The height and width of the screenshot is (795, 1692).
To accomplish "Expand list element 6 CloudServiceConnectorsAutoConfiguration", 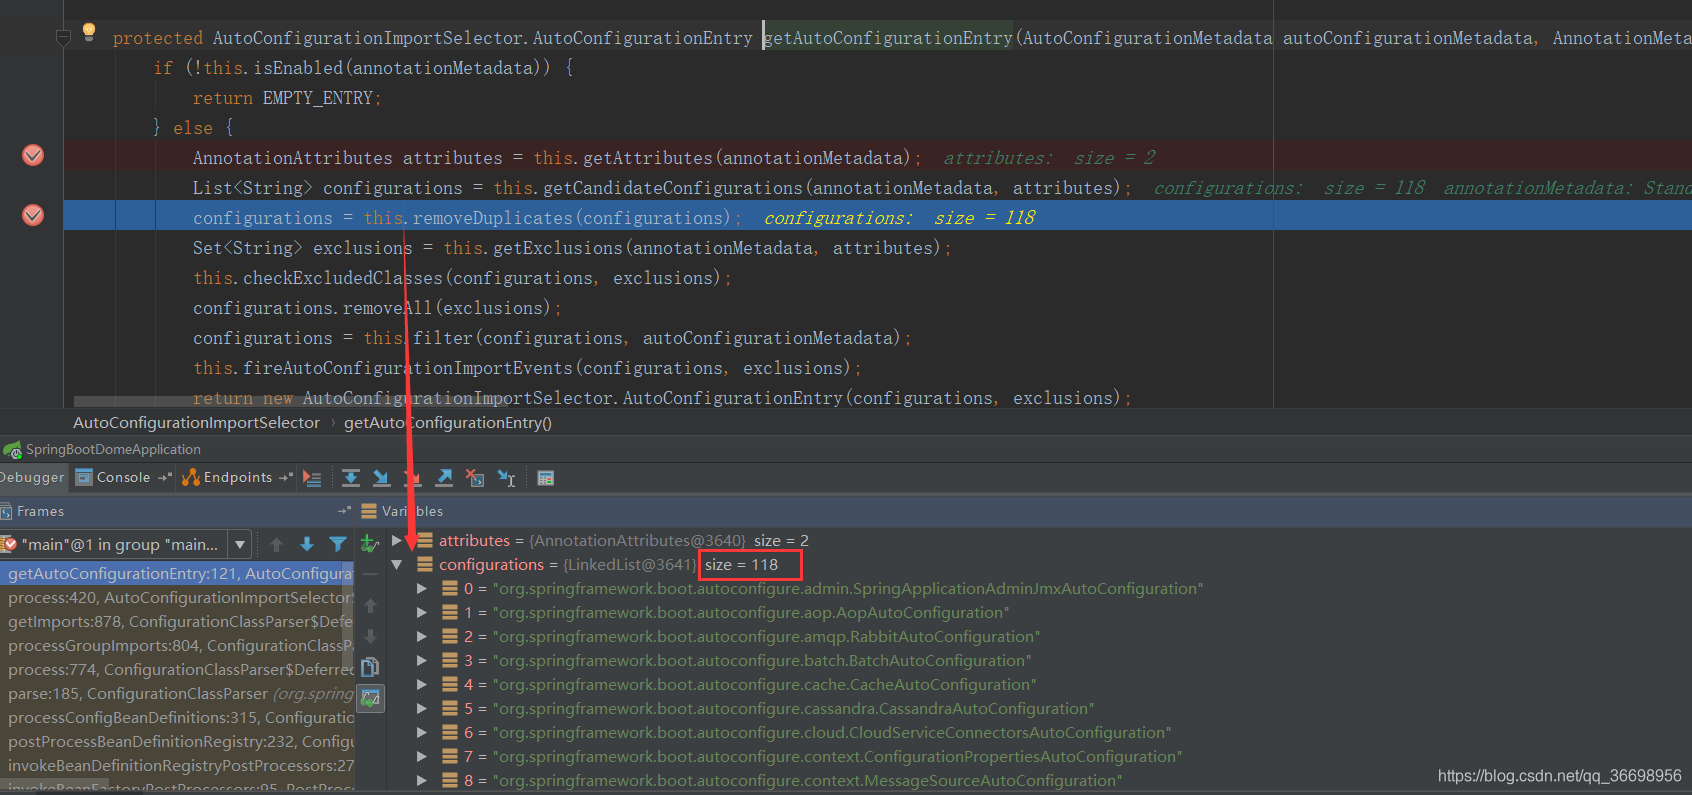I will (422, 733).
